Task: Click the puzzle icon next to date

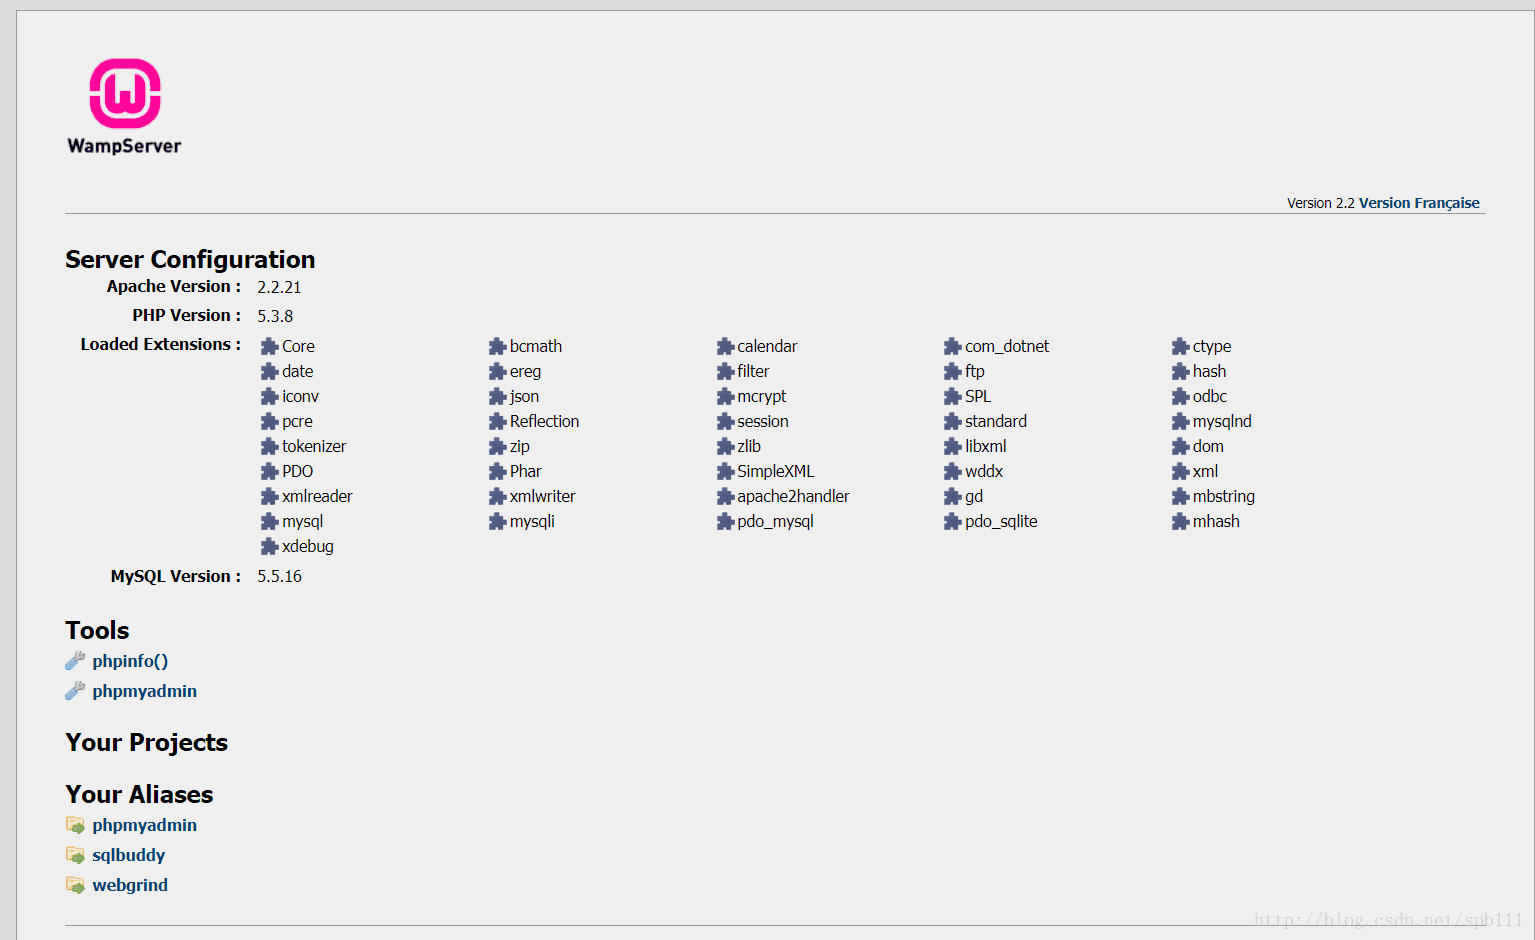Action: (x=269, y=371)
